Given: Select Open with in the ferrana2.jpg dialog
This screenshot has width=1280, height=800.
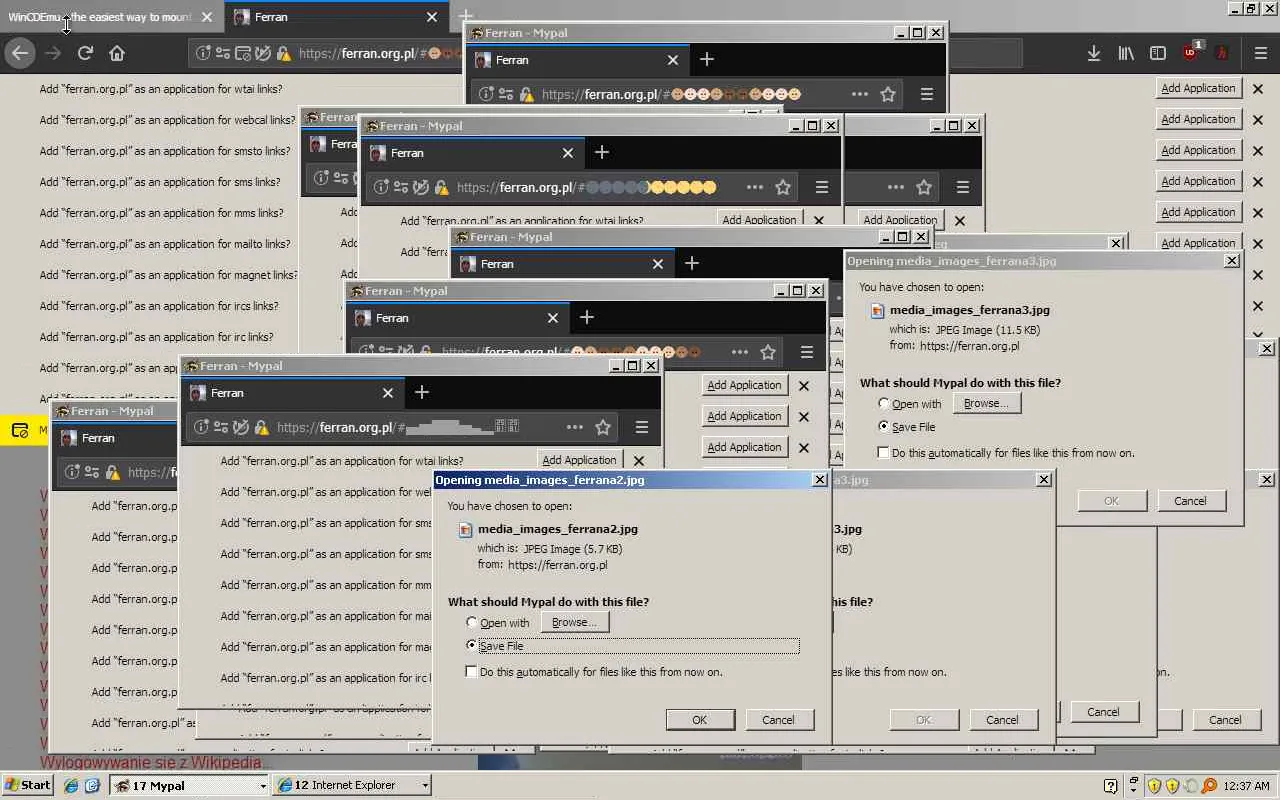Looking at the screenshot, I should [x=472, y=623].
